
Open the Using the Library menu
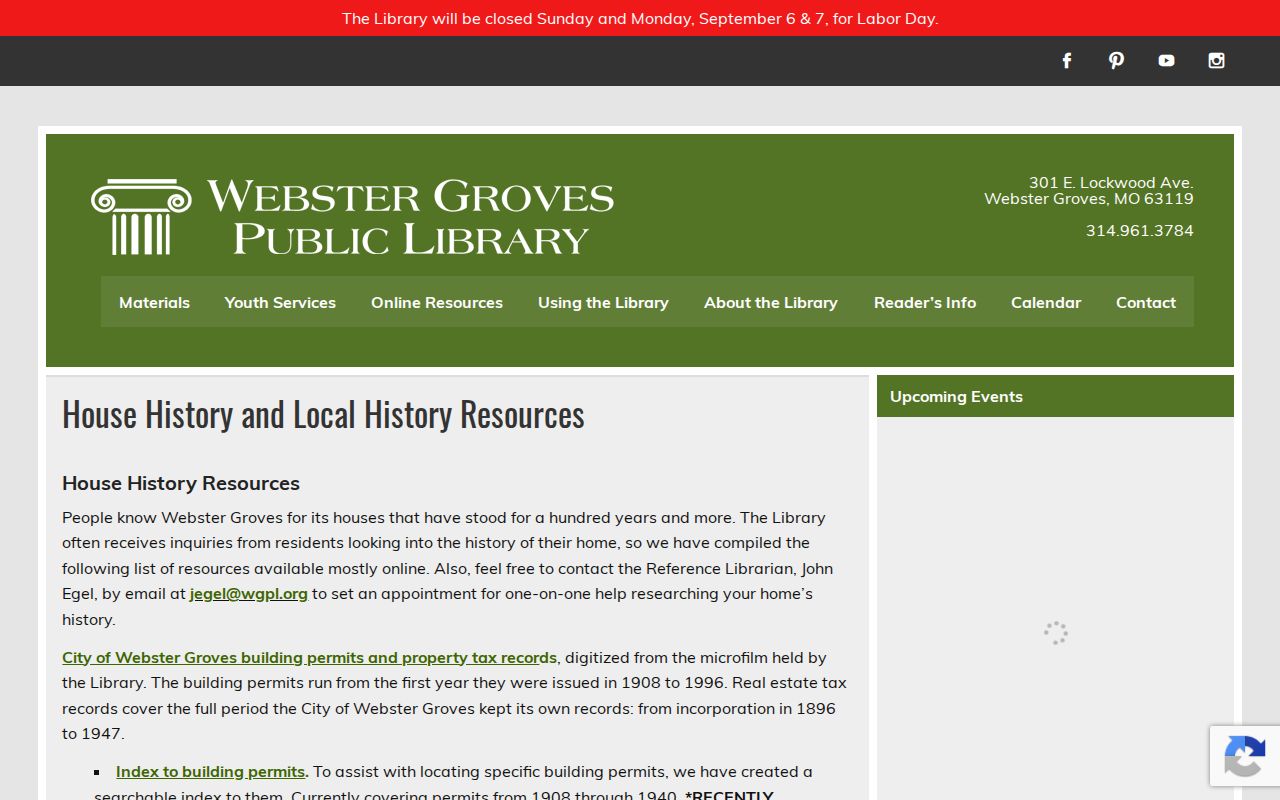point(603,302)
